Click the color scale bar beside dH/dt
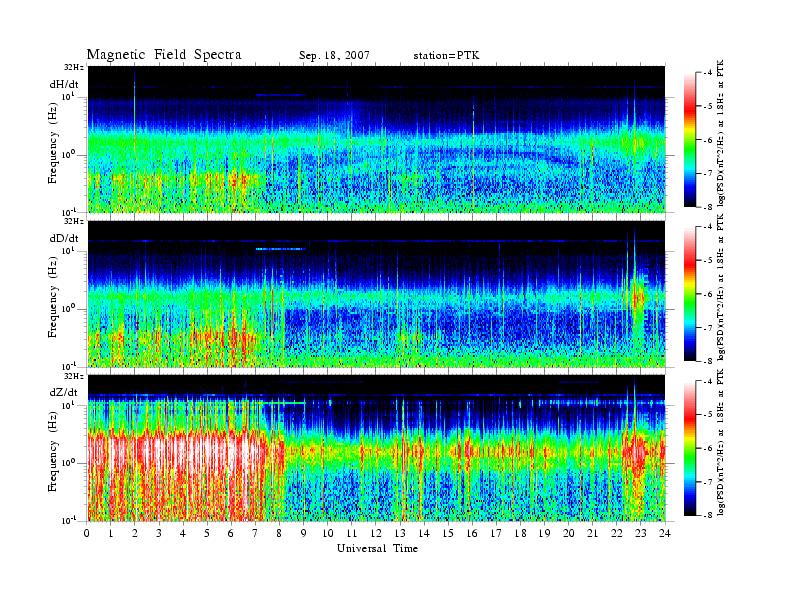Screen dimensions: 792x612 [689, 140]
